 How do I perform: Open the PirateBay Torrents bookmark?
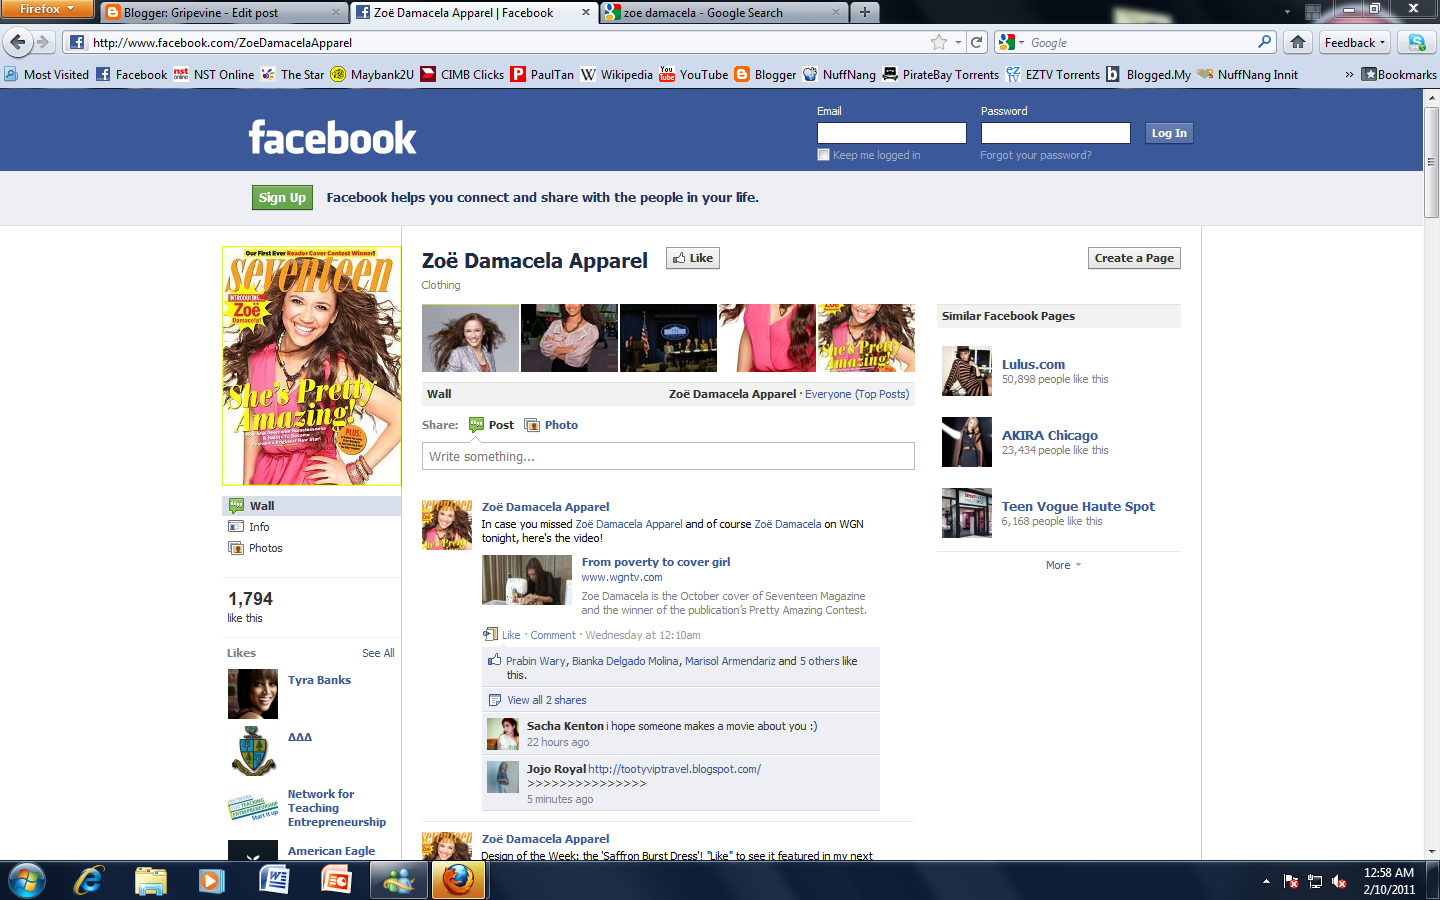[x=940, y=74]
